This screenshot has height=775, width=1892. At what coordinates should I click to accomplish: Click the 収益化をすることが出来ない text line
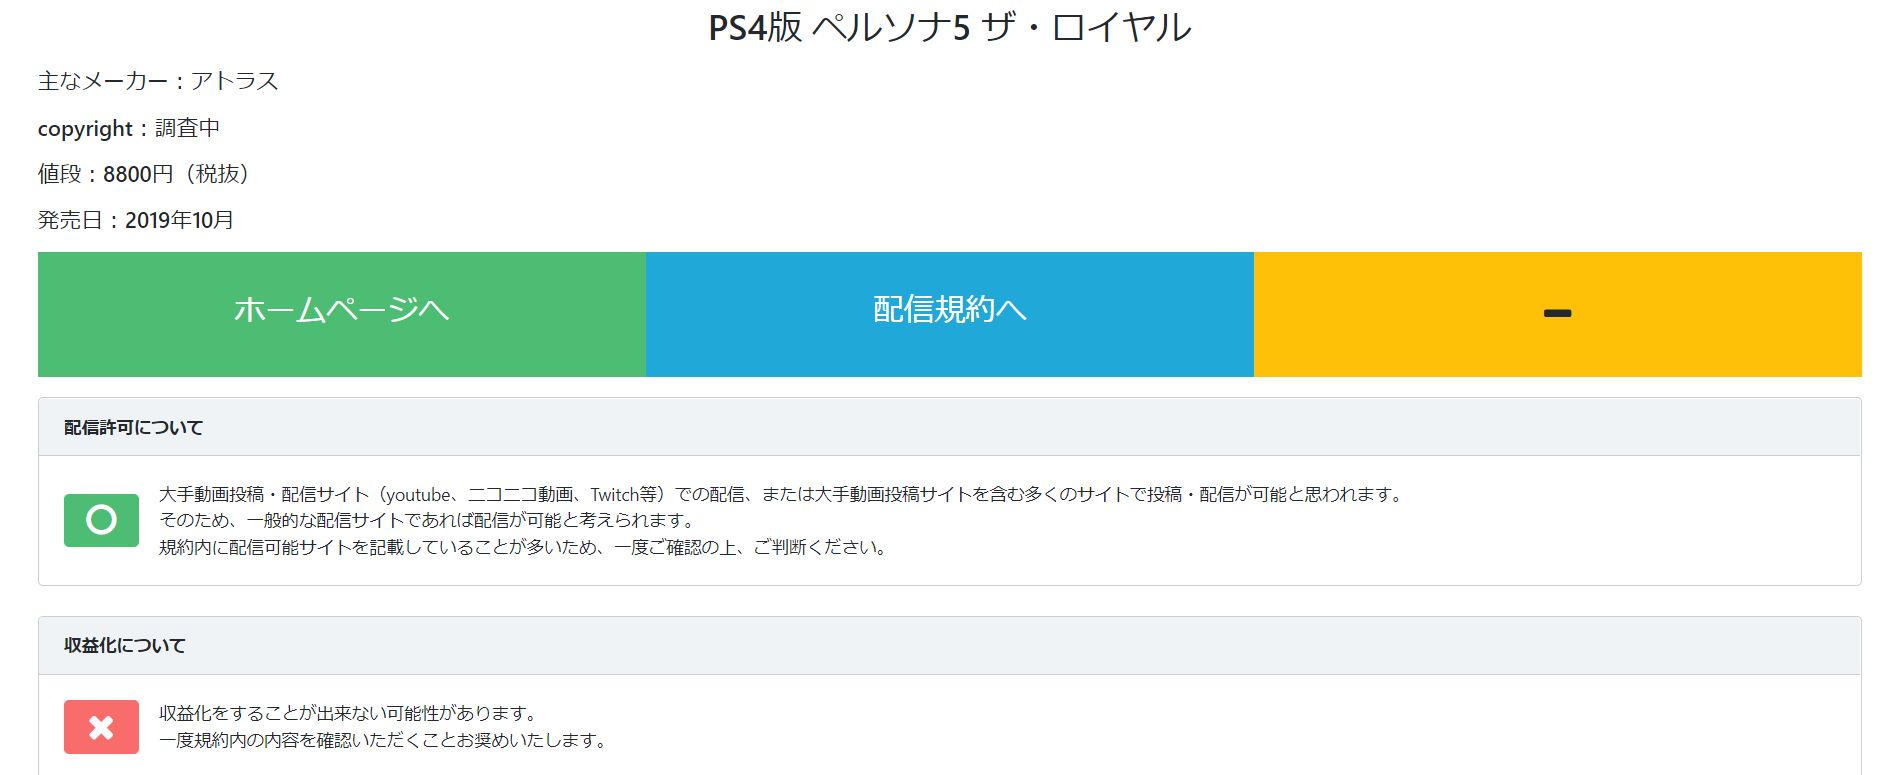(350, 713)
